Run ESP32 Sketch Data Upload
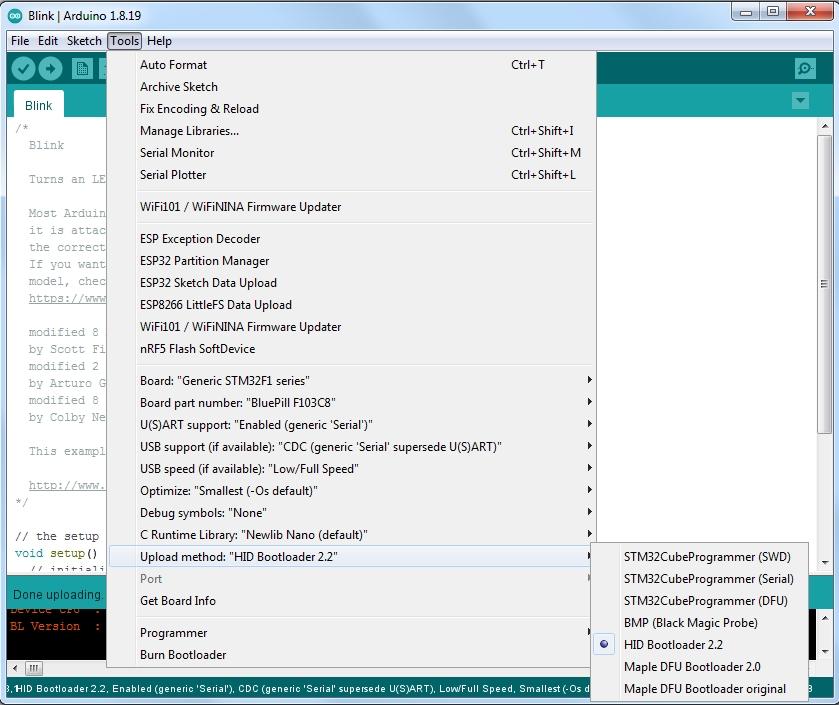This screenshot has height=705, width=839. click(x=352, y=282)
